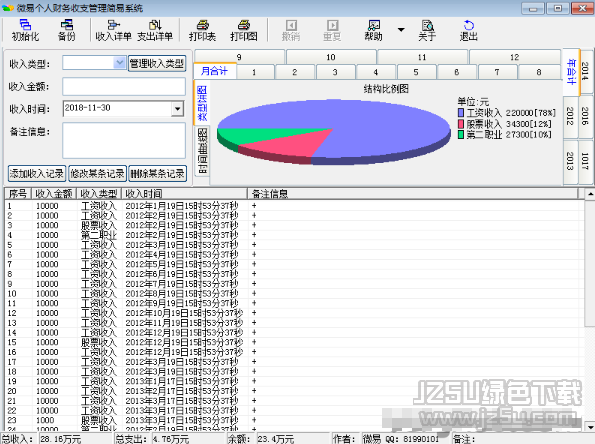Viewport: 595px width, 444px height.
Task: Click the 管理收入类型 button
Action: (x=157, y=63)
